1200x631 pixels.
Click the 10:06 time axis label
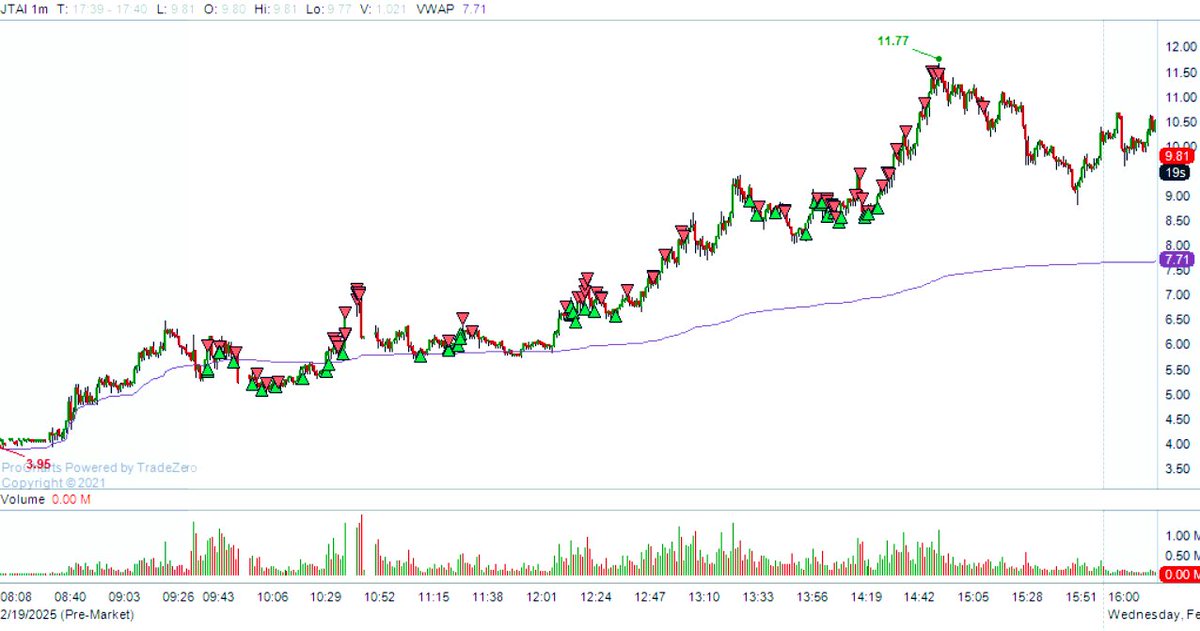(x=273, y=597)
